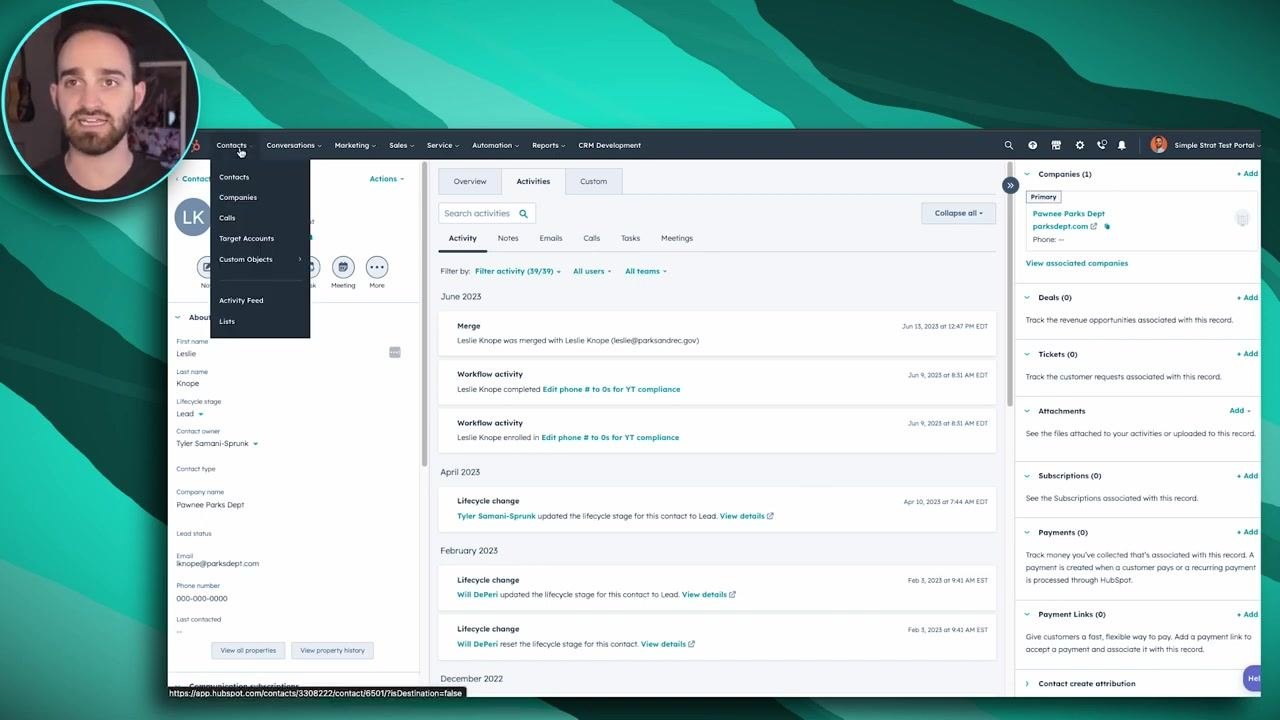Click the details icon beside First name
This screenshot has width=1280, height=720.
pos(395,352)
